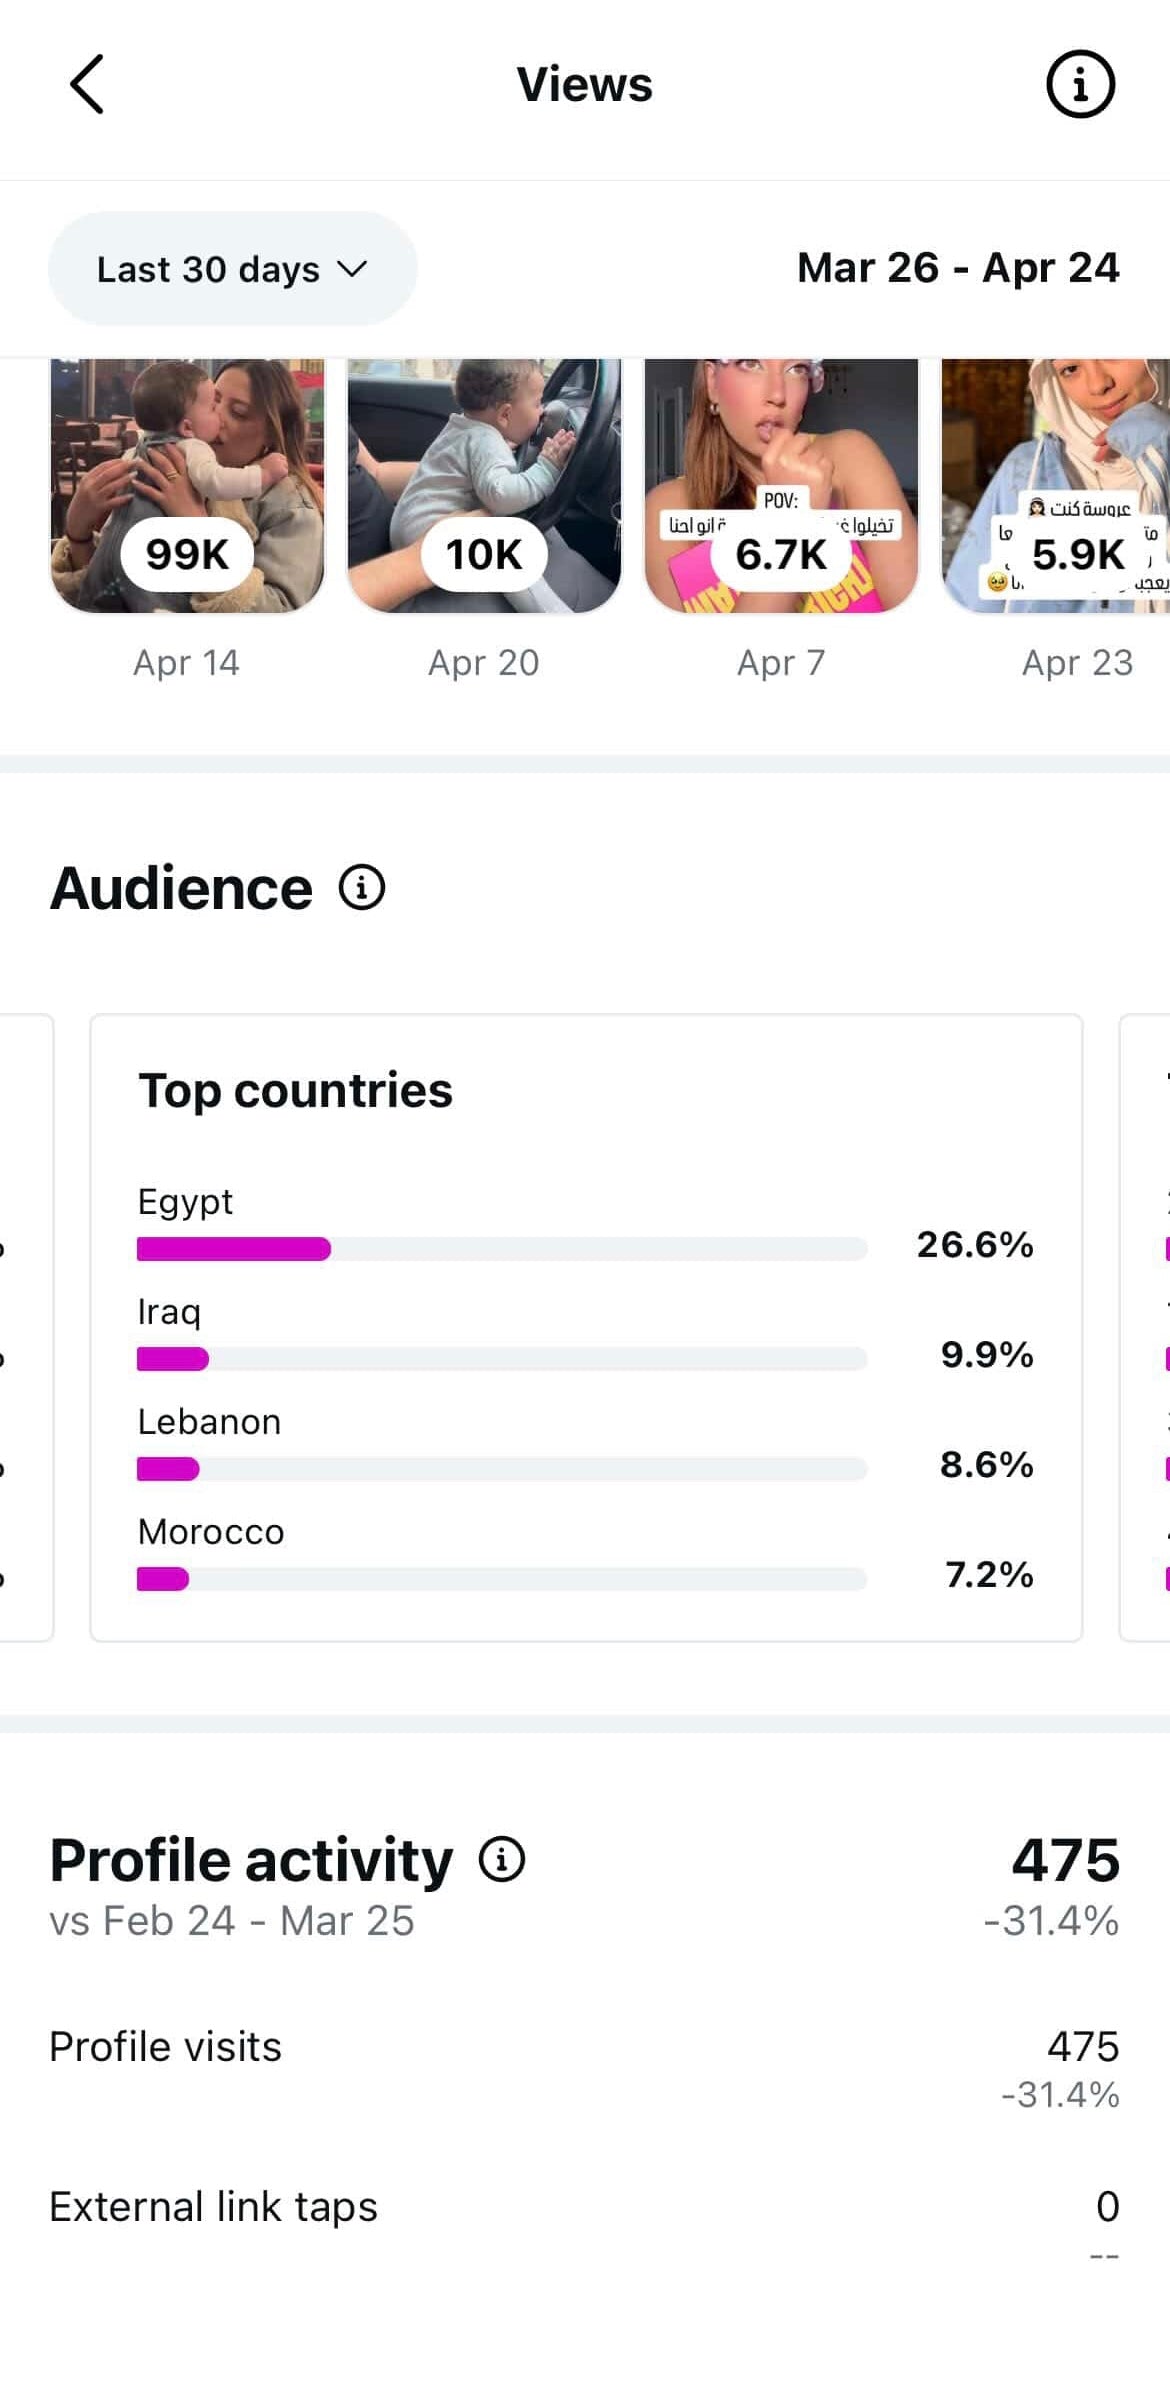Tap the Apr 14 date label
1170x2408 pixels.
click(x=187, y=662)
